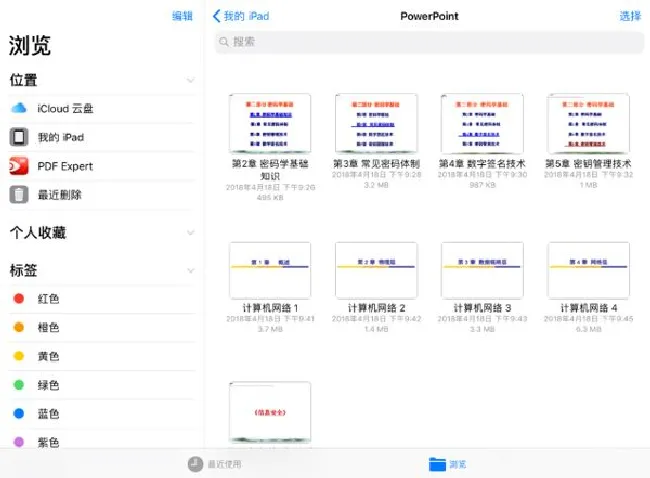The width and height of the screenshot is (650, 478).
Task: Tap the 选择 button
Action: [630, 16]
